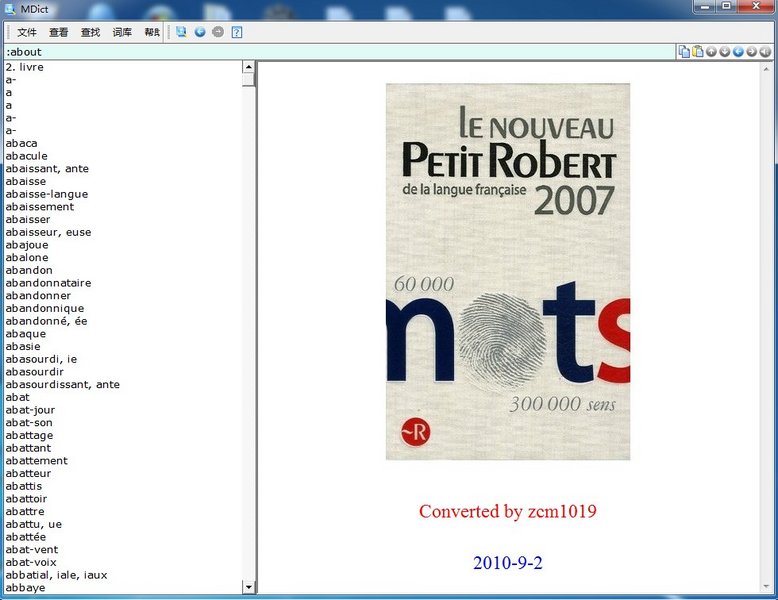Choose 'abattoir' from the word list

26,499
